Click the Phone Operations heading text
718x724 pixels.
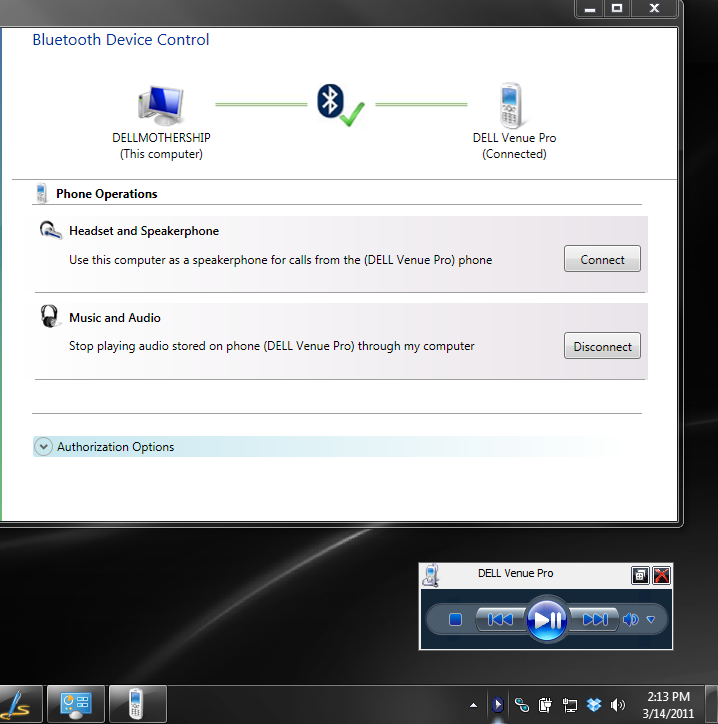tap(107, 194)
